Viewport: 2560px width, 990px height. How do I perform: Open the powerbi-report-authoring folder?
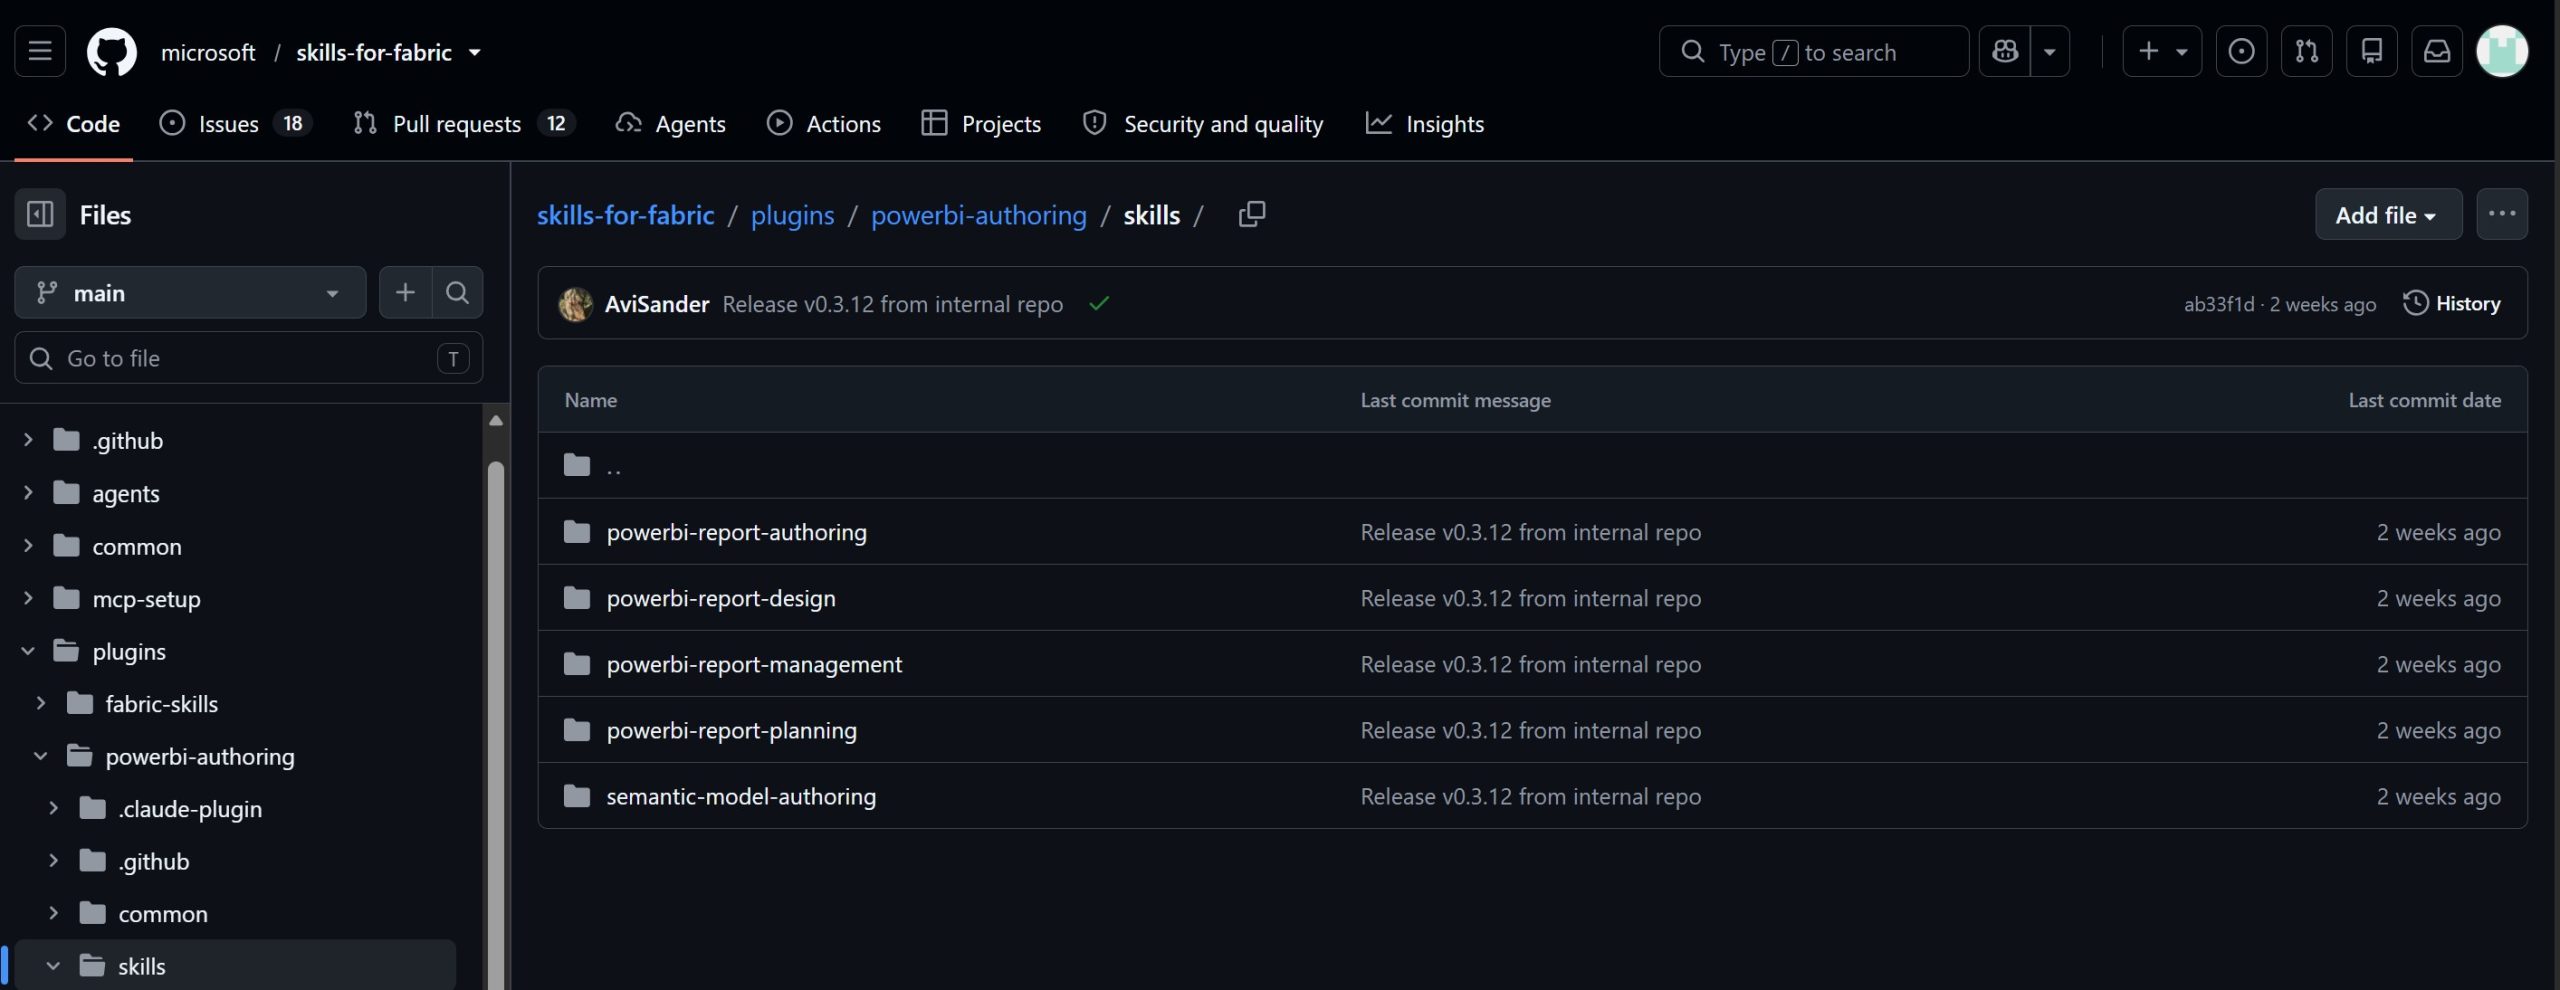coord(736,532)
